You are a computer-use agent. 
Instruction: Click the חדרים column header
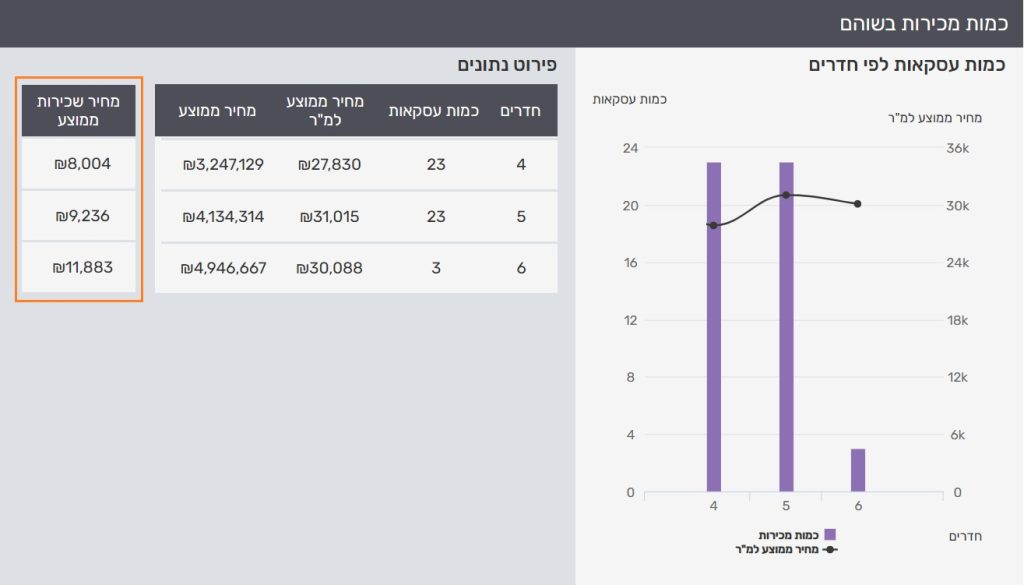520,110
